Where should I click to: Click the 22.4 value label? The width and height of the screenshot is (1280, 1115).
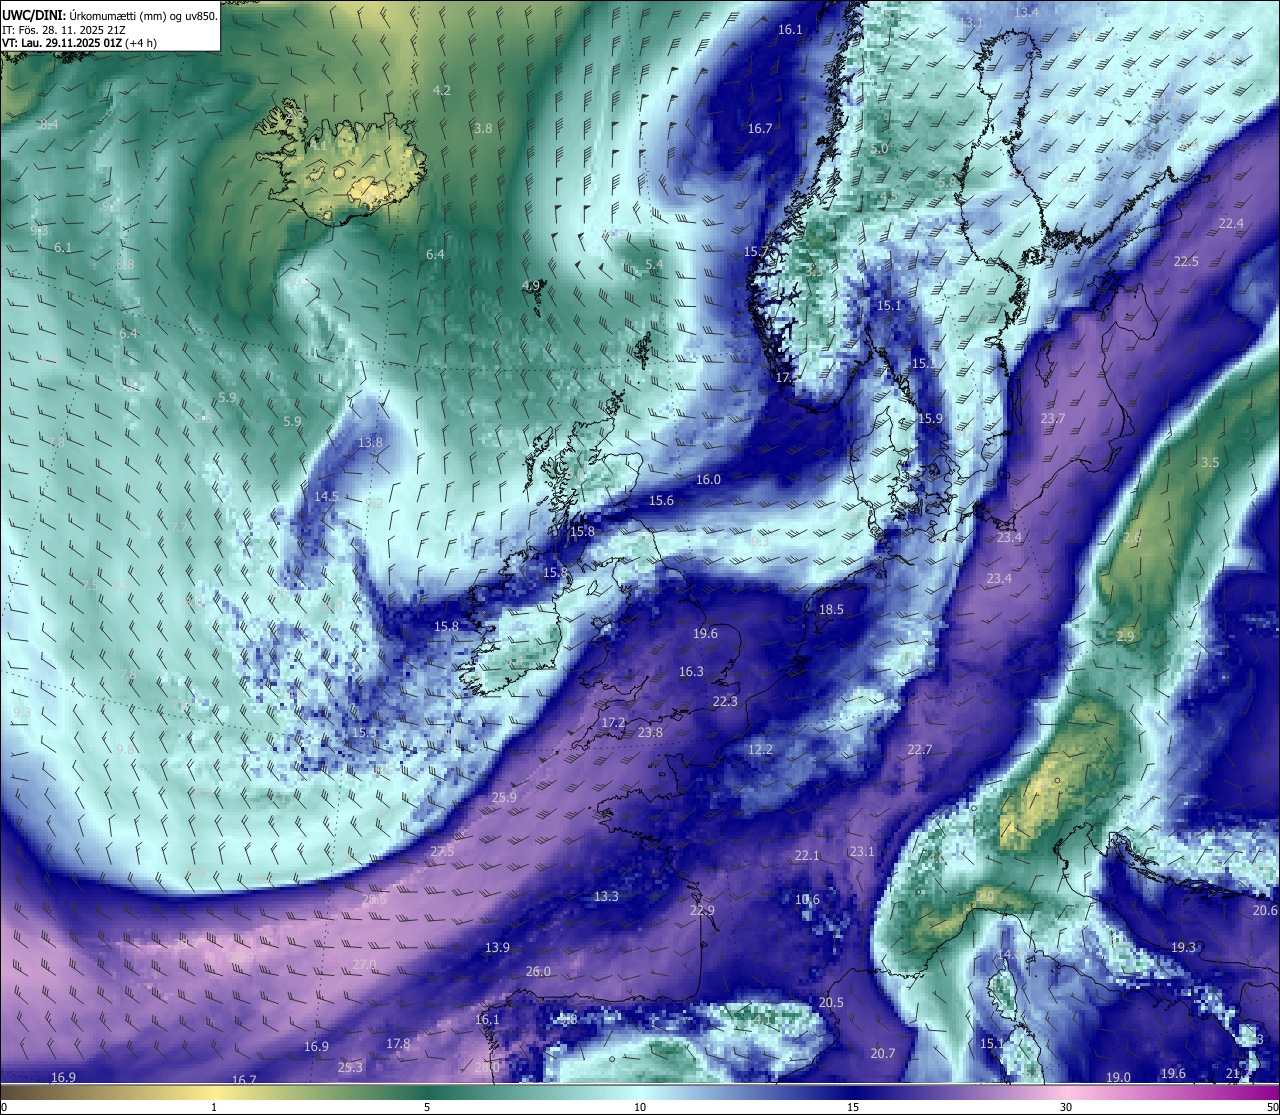point(1231,223)
